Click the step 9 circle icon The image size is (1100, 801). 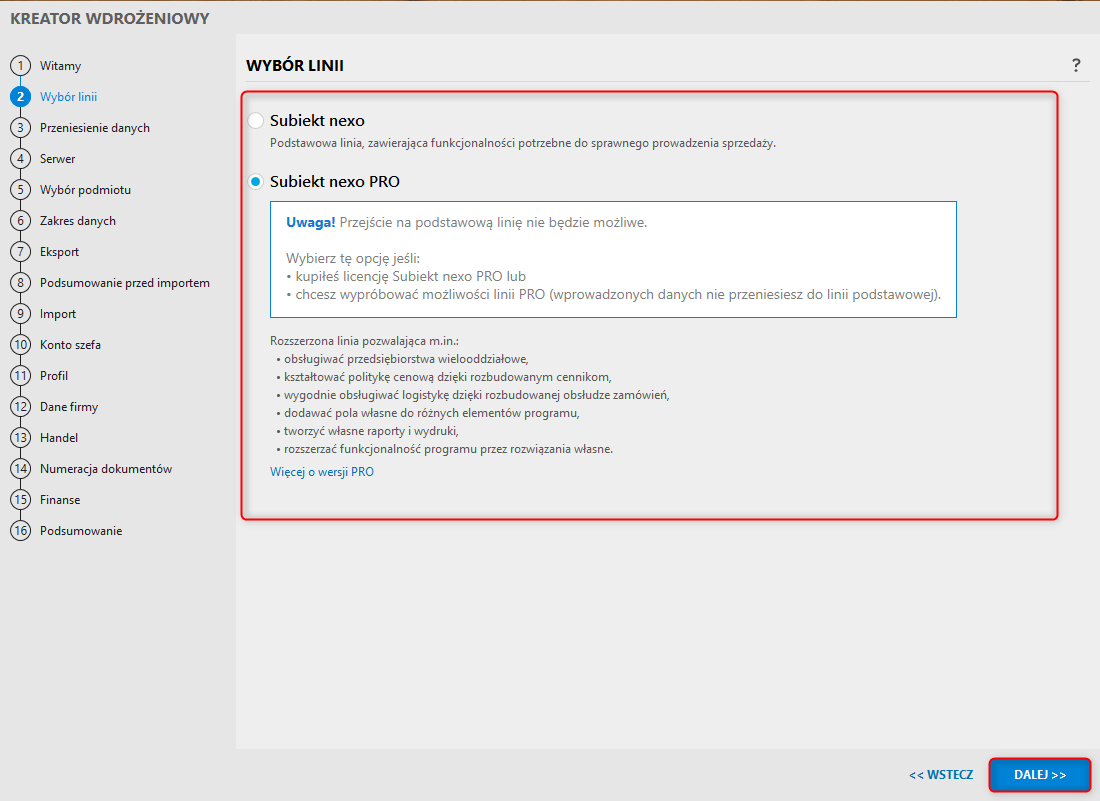[20, 314]
